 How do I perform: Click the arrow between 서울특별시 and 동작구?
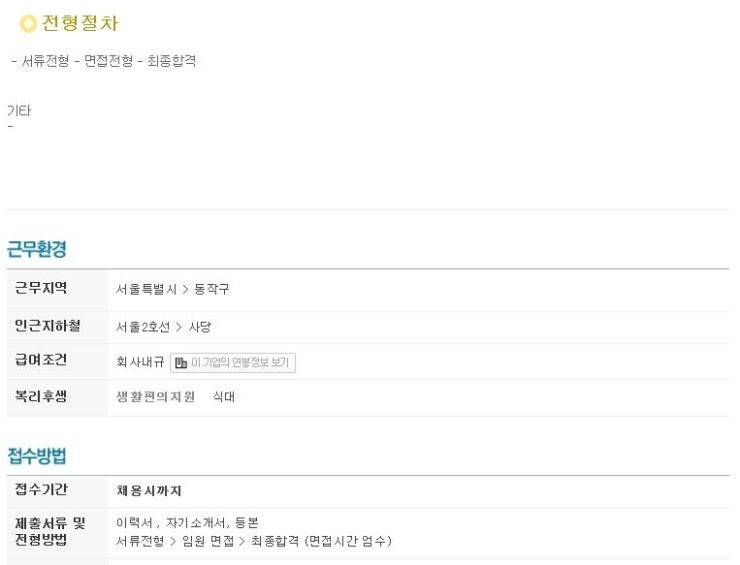click(x=185, y=289)
